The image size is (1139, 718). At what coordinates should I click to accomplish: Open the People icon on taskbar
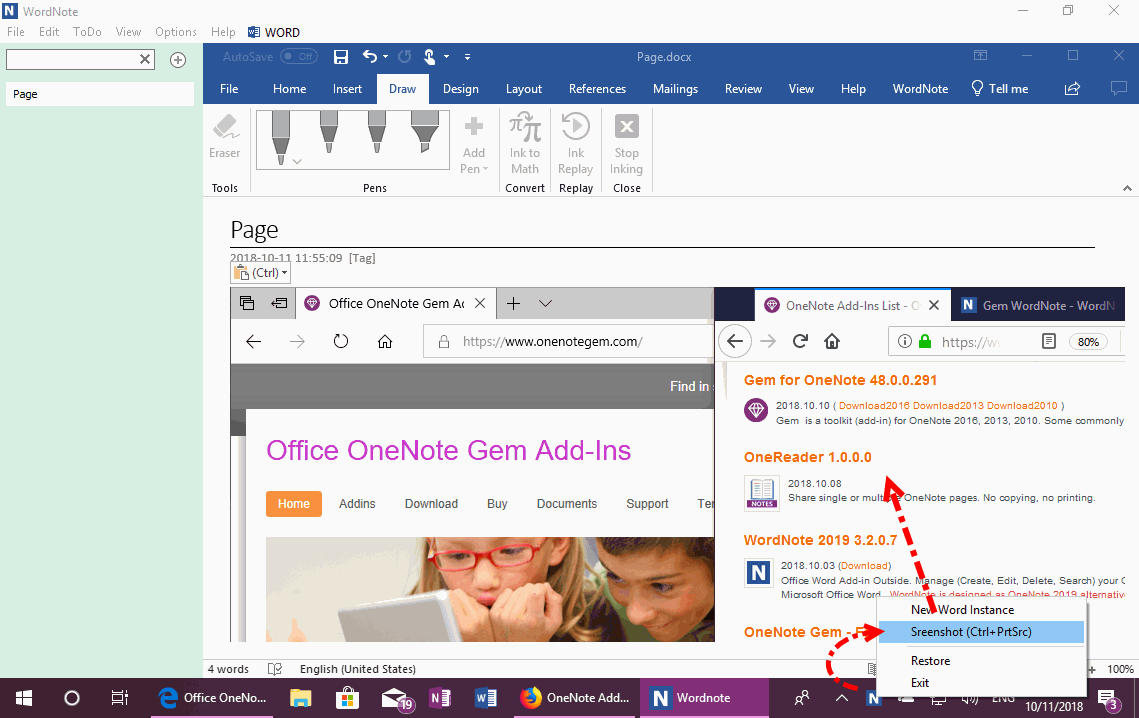pos(802,698)
